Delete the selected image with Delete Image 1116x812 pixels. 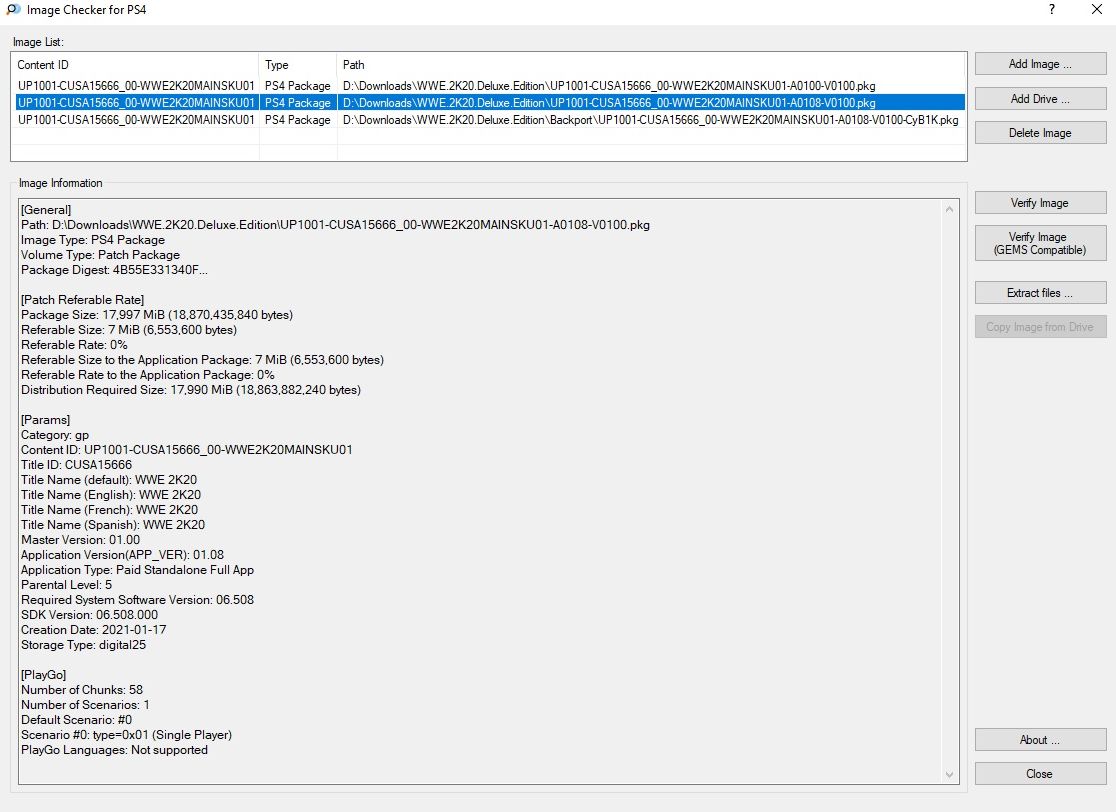click(x=1040, y=133)
